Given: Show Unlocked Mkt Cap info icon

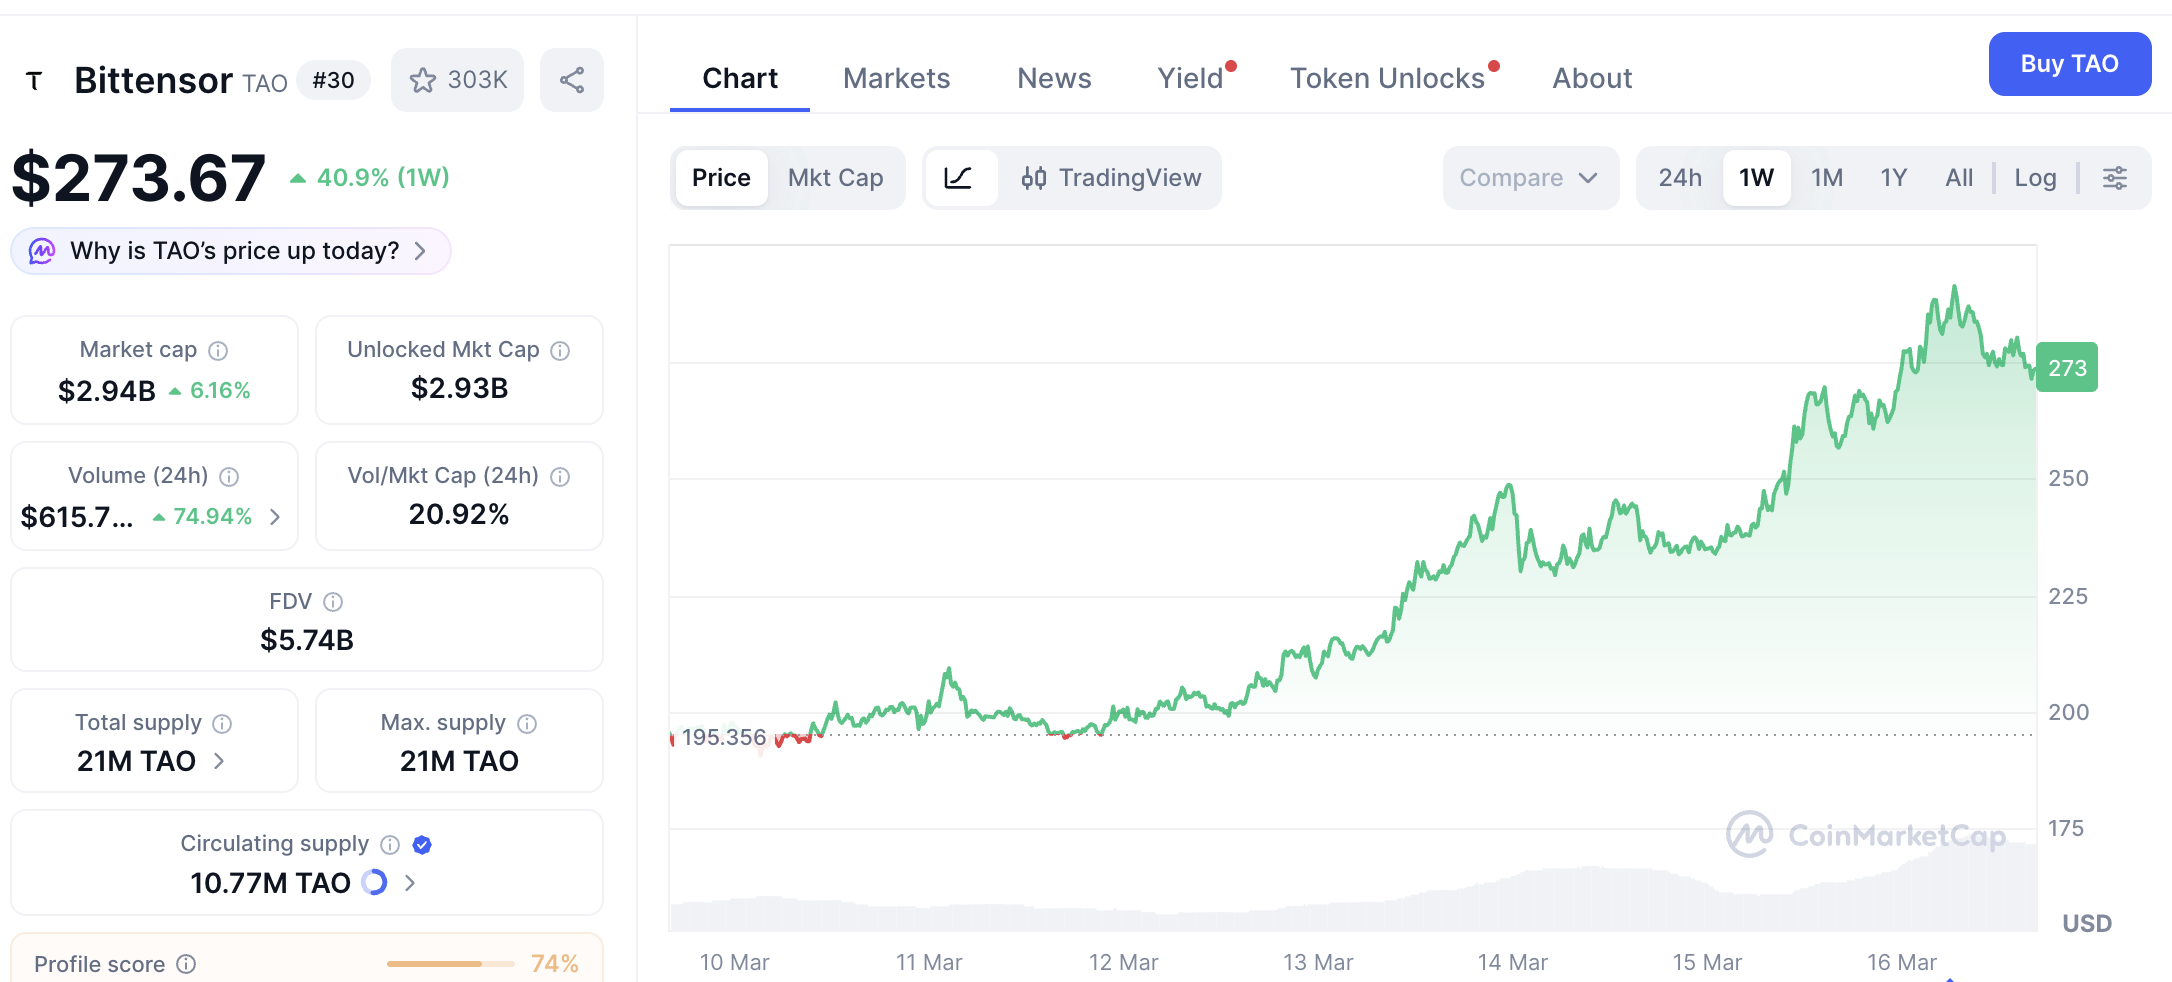Looking at the screenshot, I should point(560,350).
